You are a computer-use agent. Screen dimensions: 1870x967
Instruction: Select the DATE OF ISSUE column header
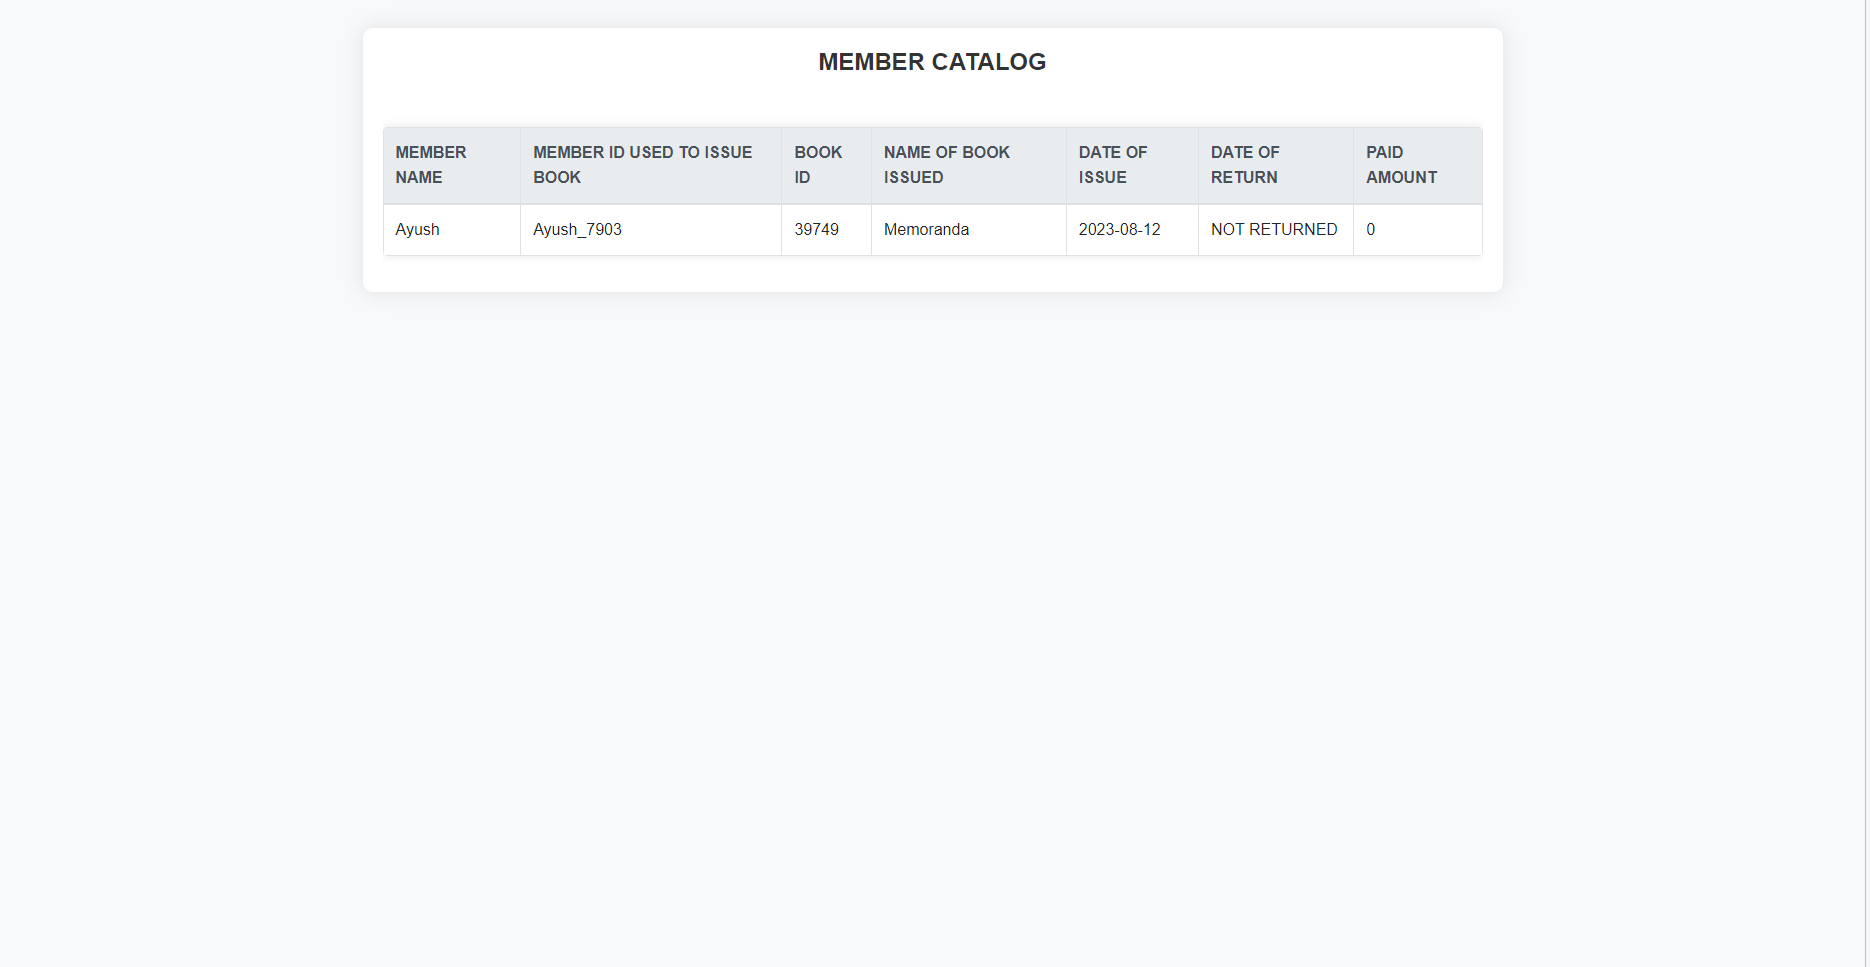pos(1113,165)
